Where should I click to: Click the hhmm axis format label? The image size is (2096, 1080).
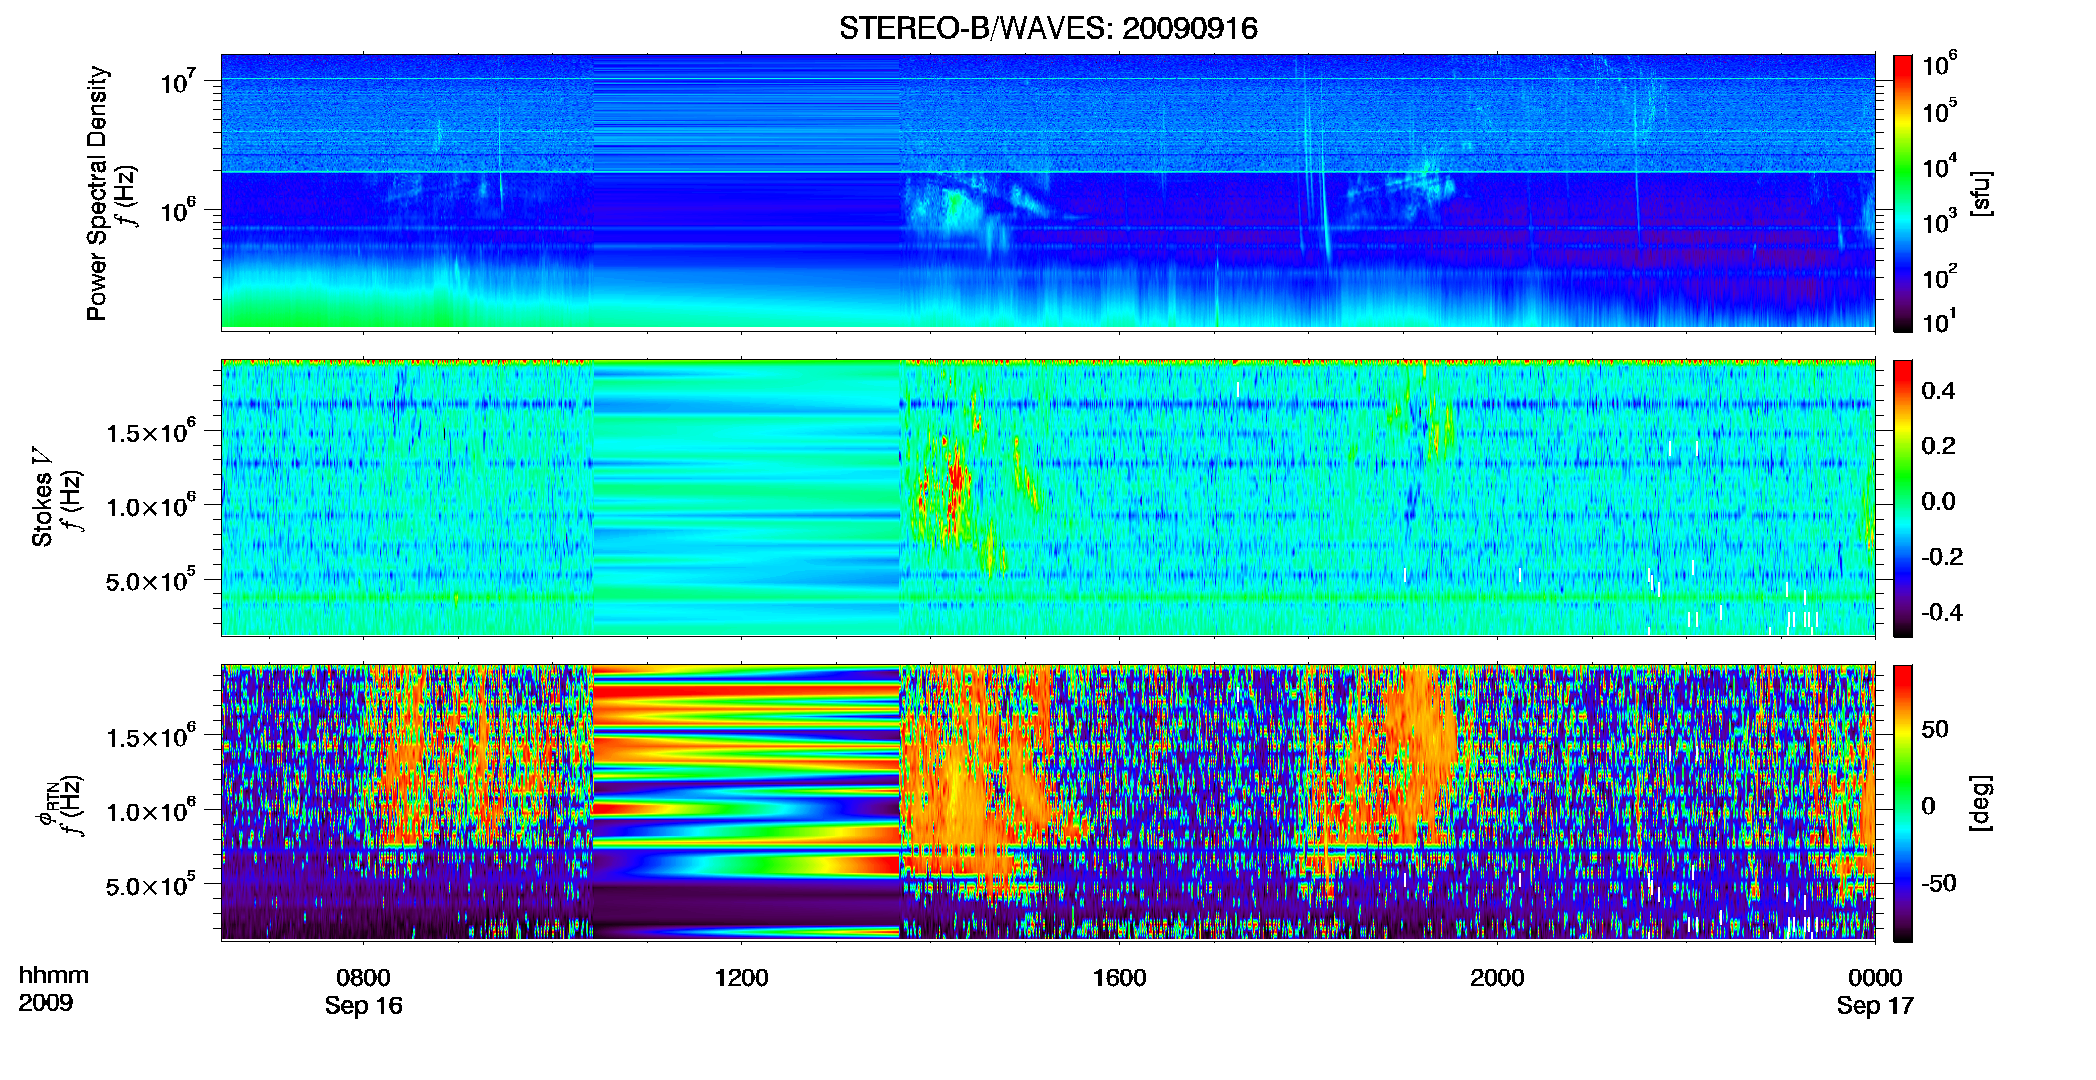(x=54, y=975)
